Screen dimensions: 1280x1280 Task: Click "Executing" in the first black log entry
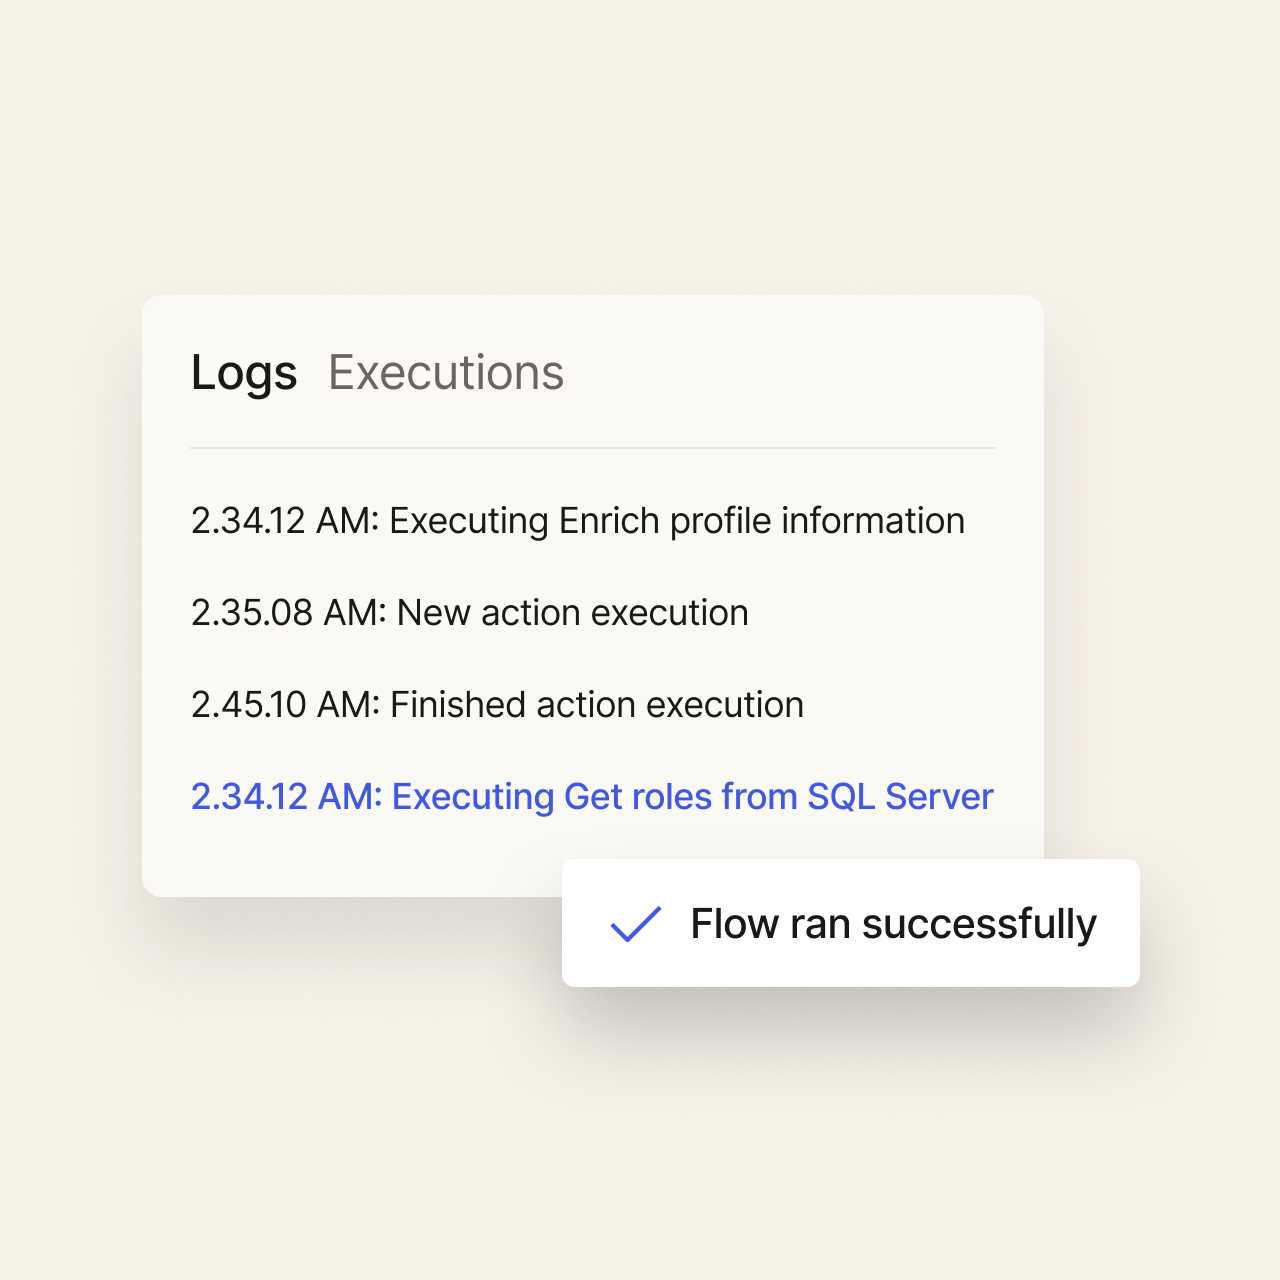coord(468,521)
